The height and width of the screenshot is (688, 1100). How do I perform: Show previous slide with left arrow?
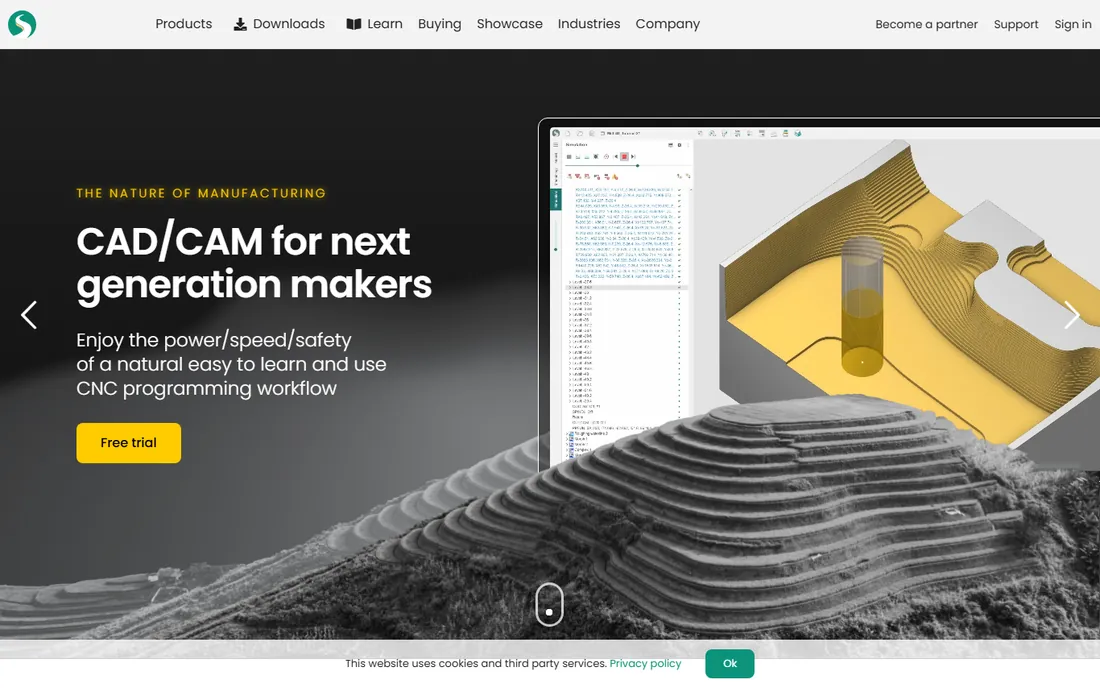pos(29,315)
